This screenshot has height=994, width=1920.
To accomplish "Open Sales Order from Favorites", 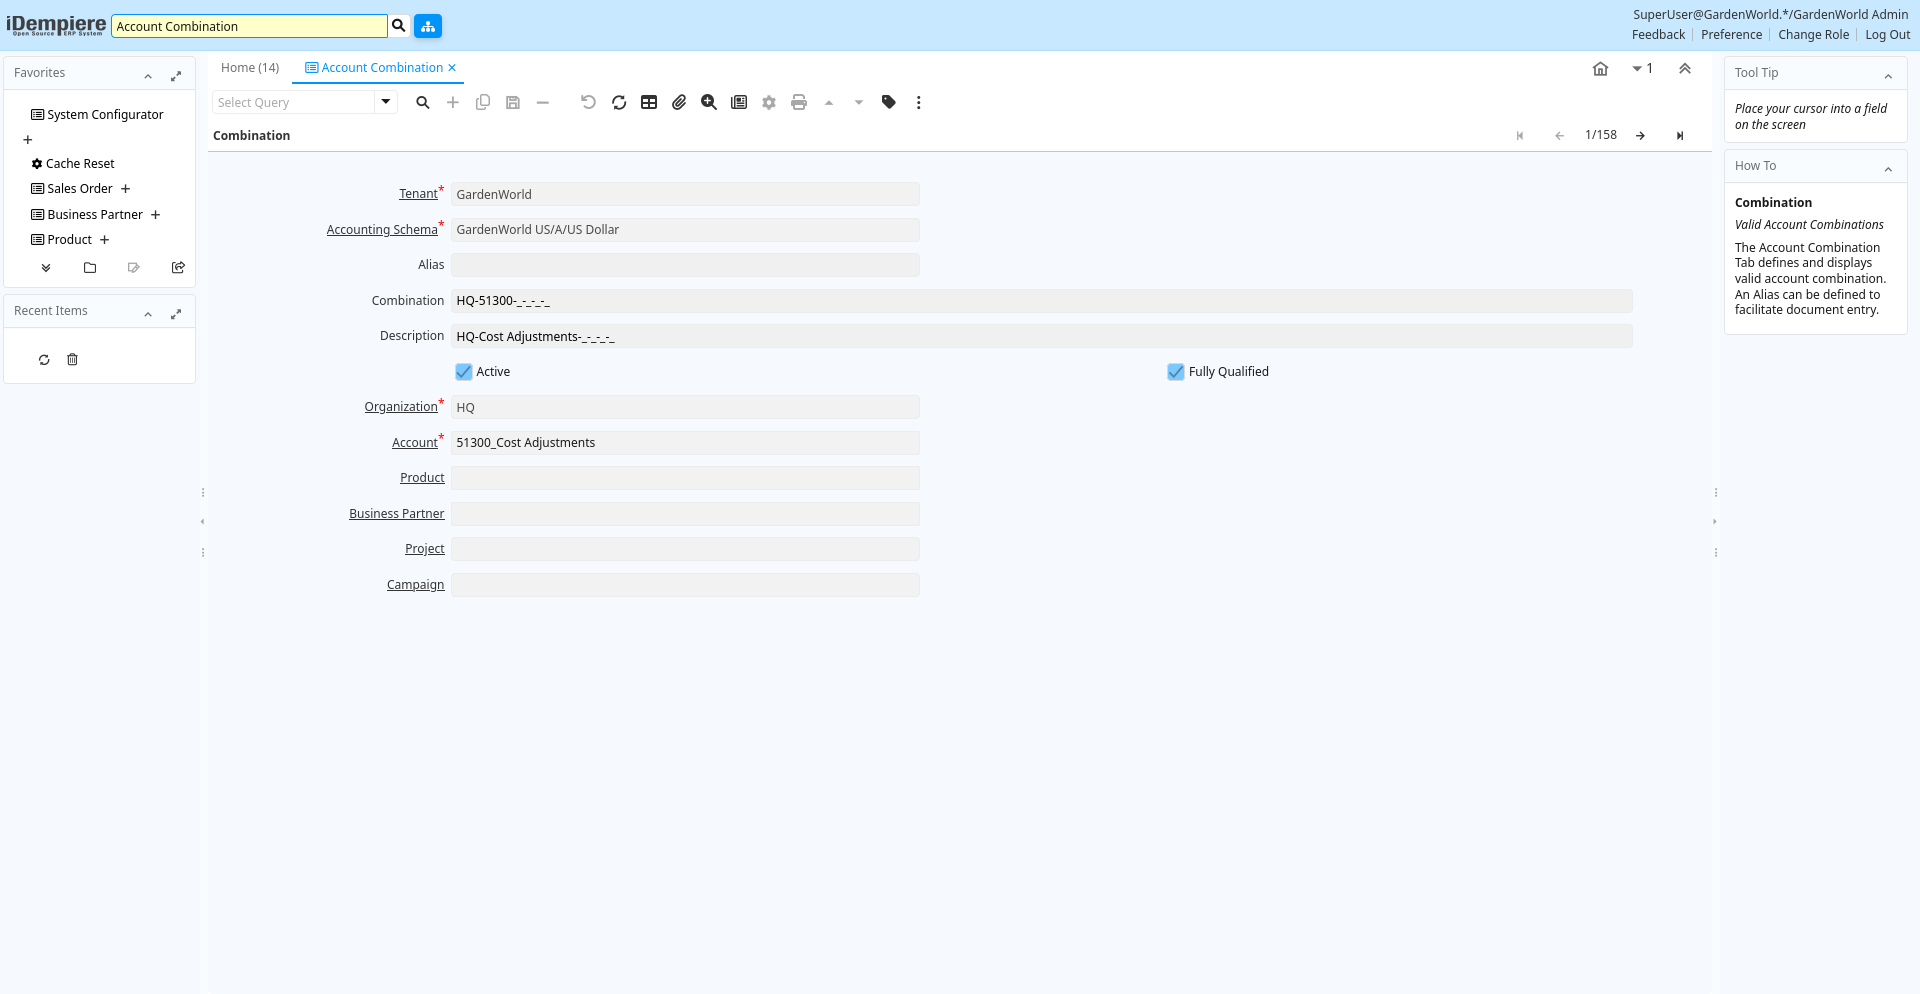I will point(79,189).
